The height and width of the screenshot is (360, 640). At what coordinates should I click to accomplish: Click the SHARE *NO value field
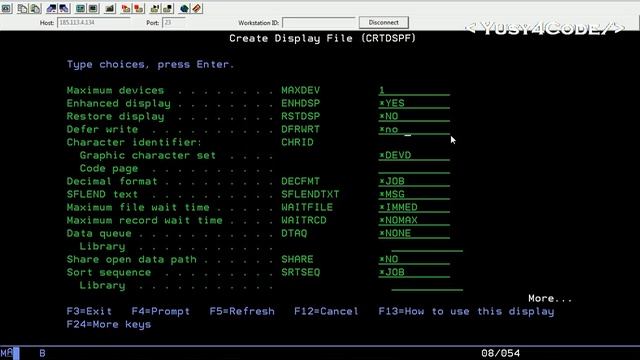(x=414, y=260)
